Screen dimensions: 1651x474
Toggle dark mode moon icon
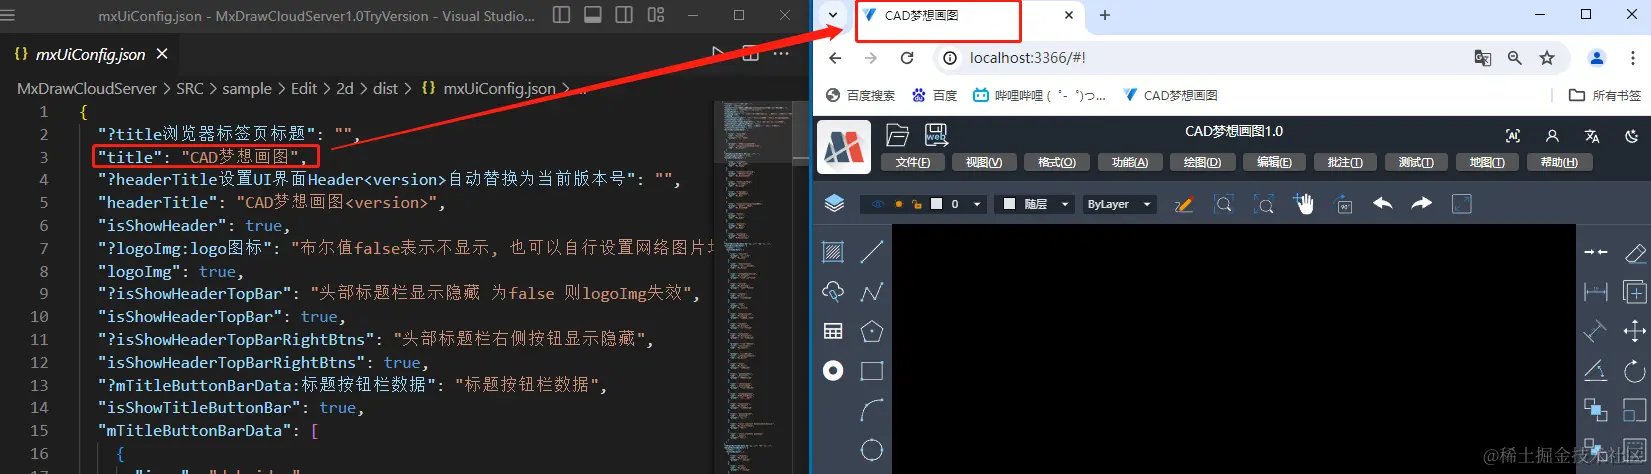(1632, 136)
